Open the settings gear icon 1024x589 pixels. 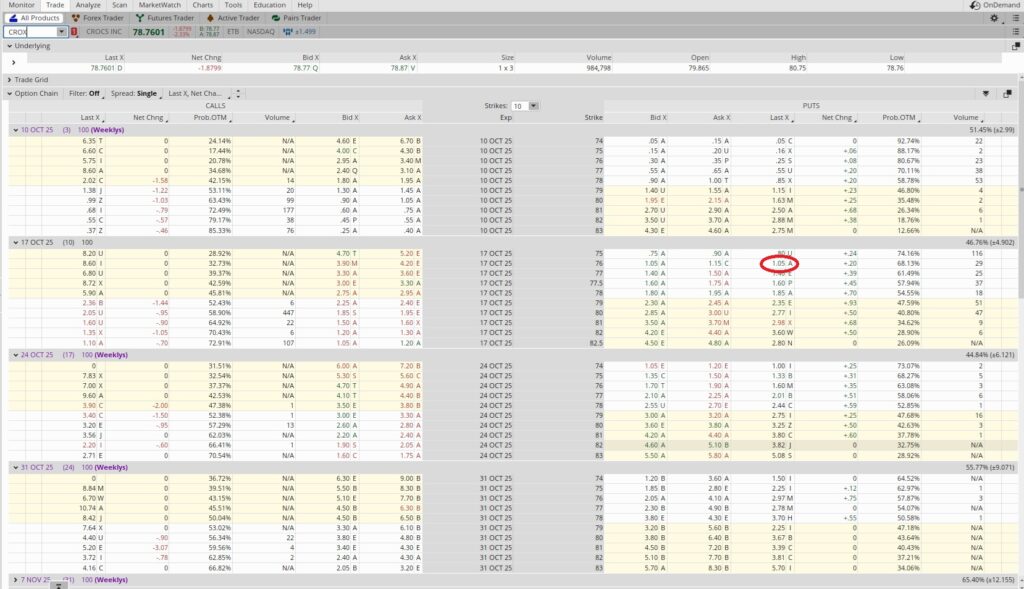pyautogui.click(x=994, y=18)
